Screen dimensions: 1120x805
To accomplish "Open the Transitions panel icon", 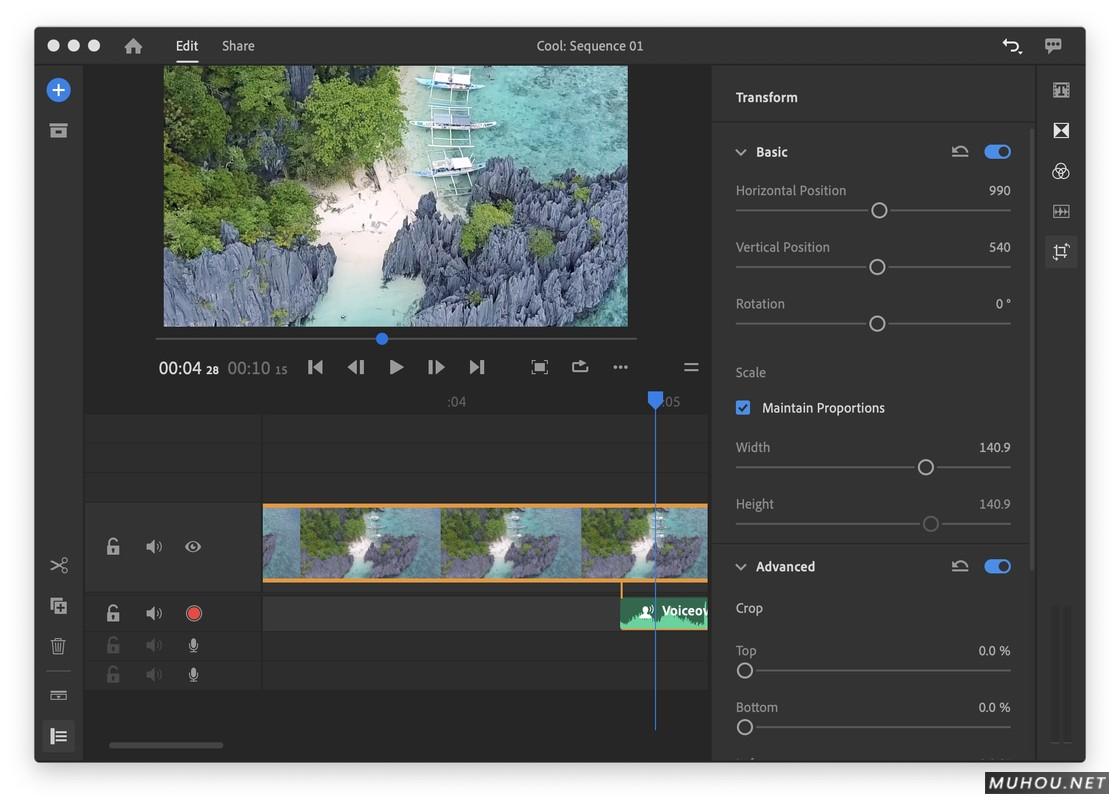I will 1061,131.
